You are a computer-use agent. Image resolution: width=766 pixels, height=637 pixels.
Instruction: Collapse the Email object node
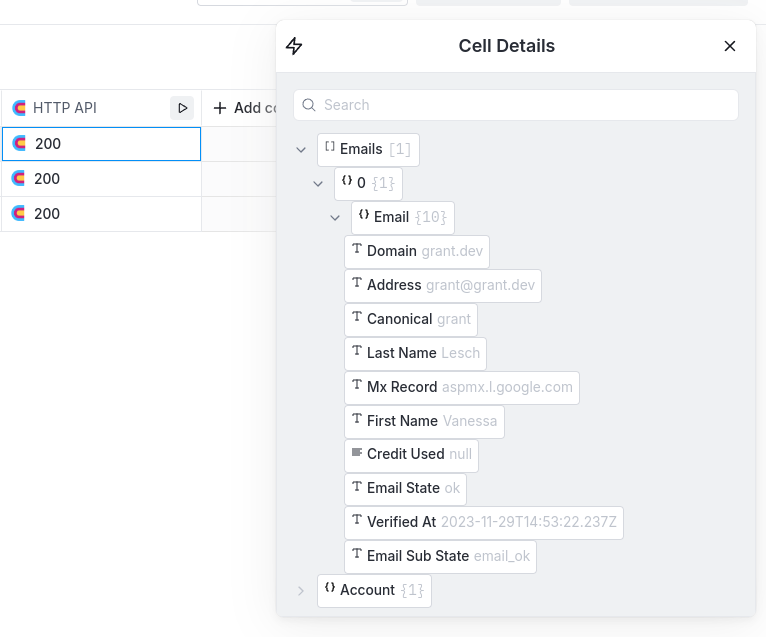[x=335, y=218]
